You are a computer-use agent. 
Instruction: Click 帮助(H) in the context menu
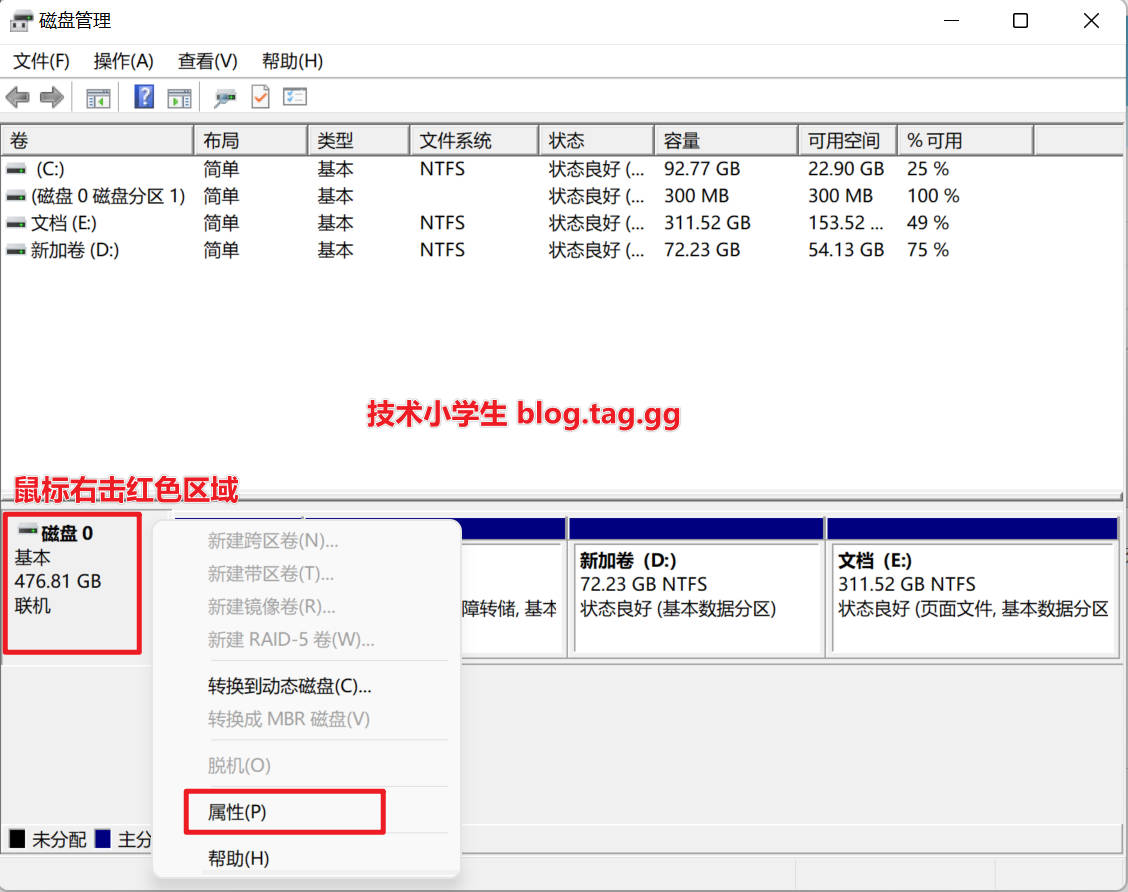point(238,858)
